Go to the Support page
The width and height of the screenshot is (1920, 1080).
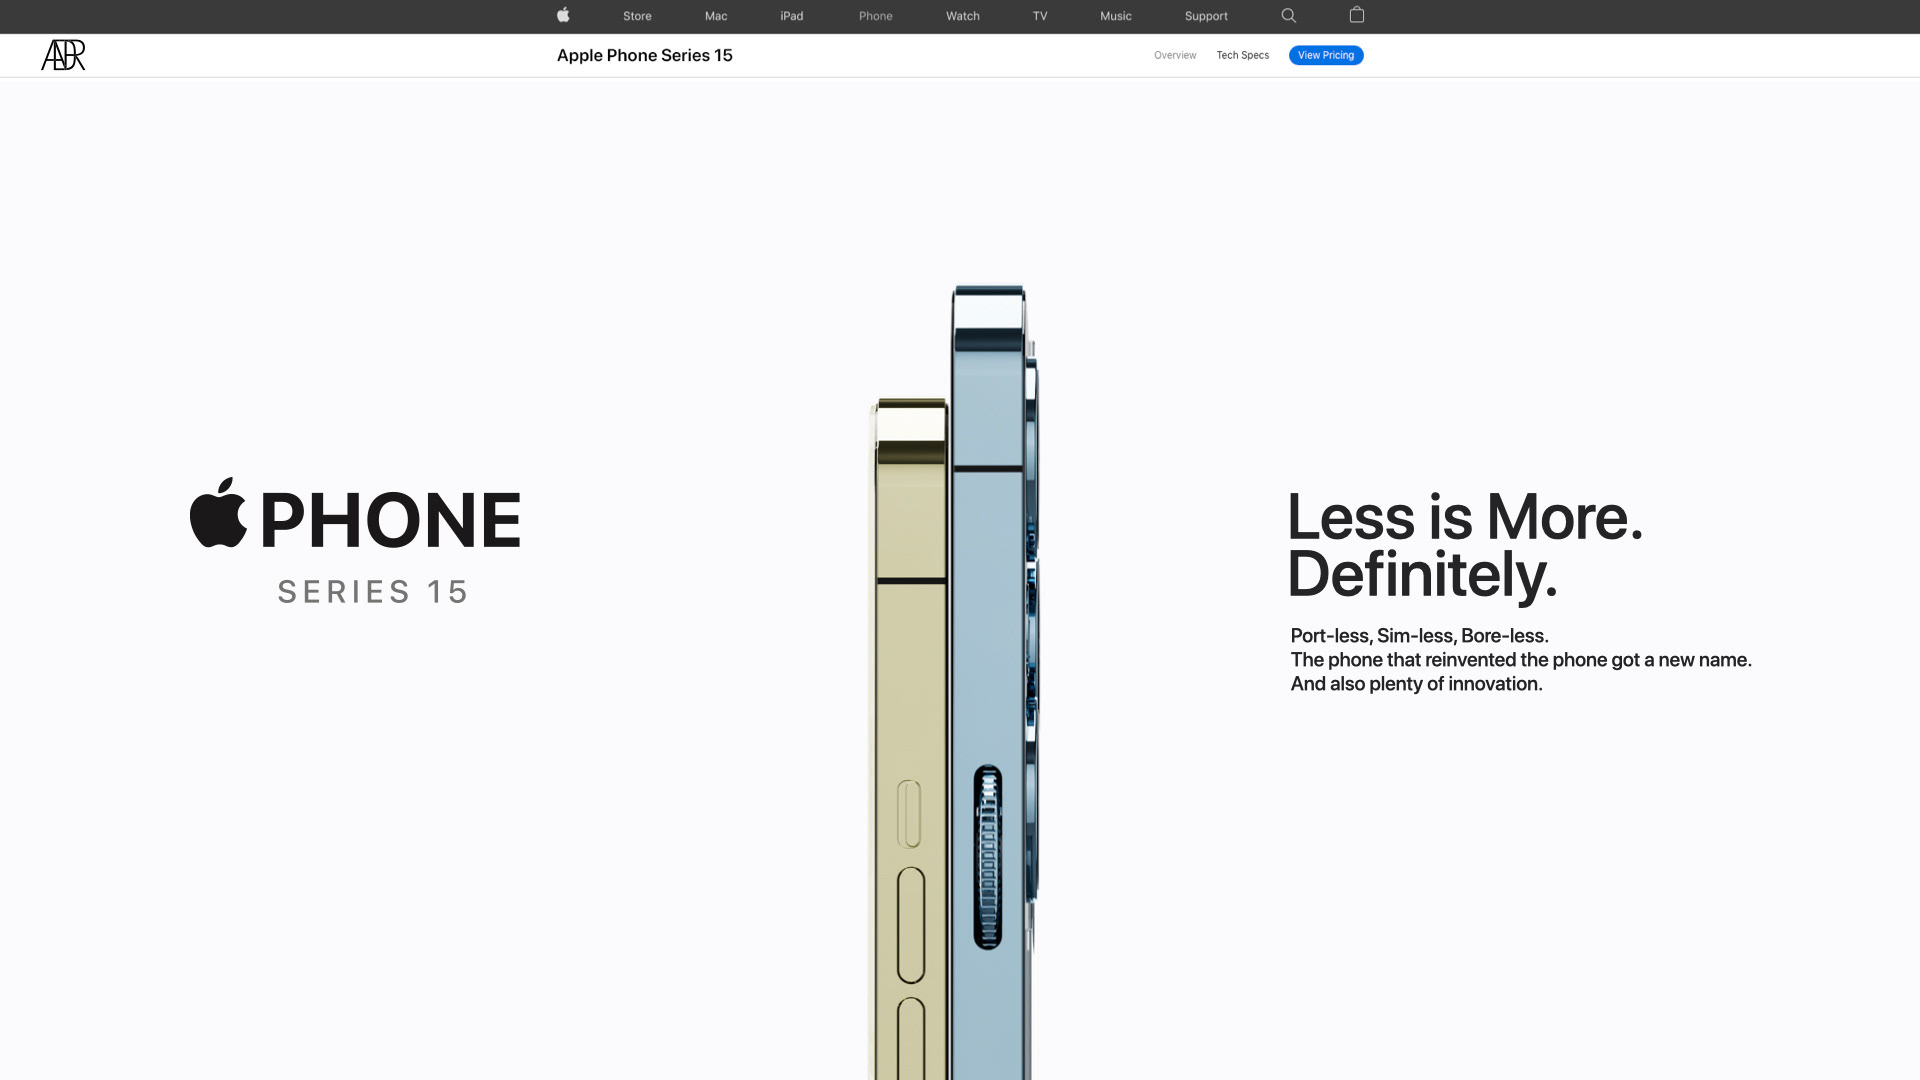pyautogui.click(x=1205, y=16)
